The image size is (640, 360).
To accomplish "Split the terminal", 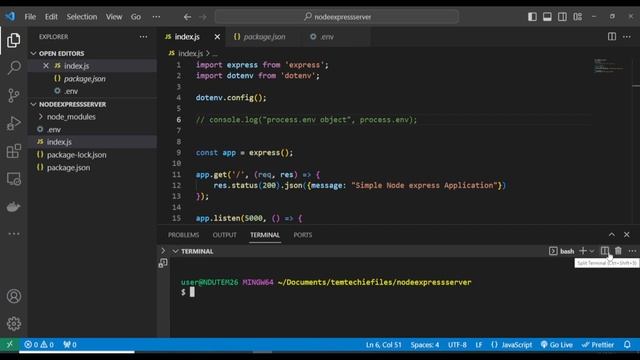I will 604,251.
